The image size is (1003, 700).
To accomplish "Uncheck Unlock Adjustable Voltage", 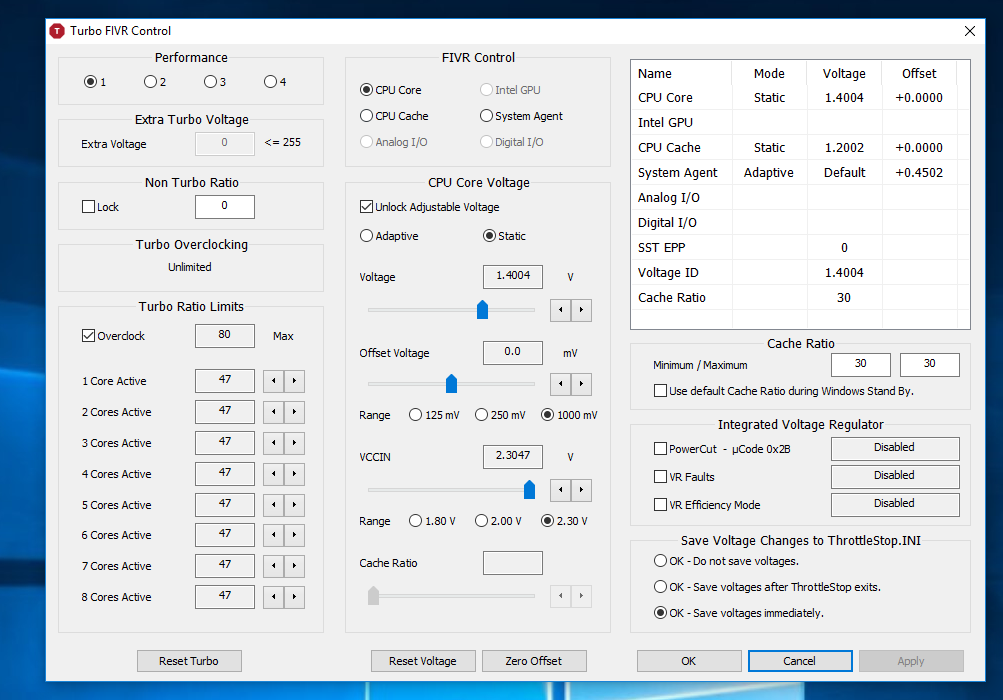I will point(366,207).
